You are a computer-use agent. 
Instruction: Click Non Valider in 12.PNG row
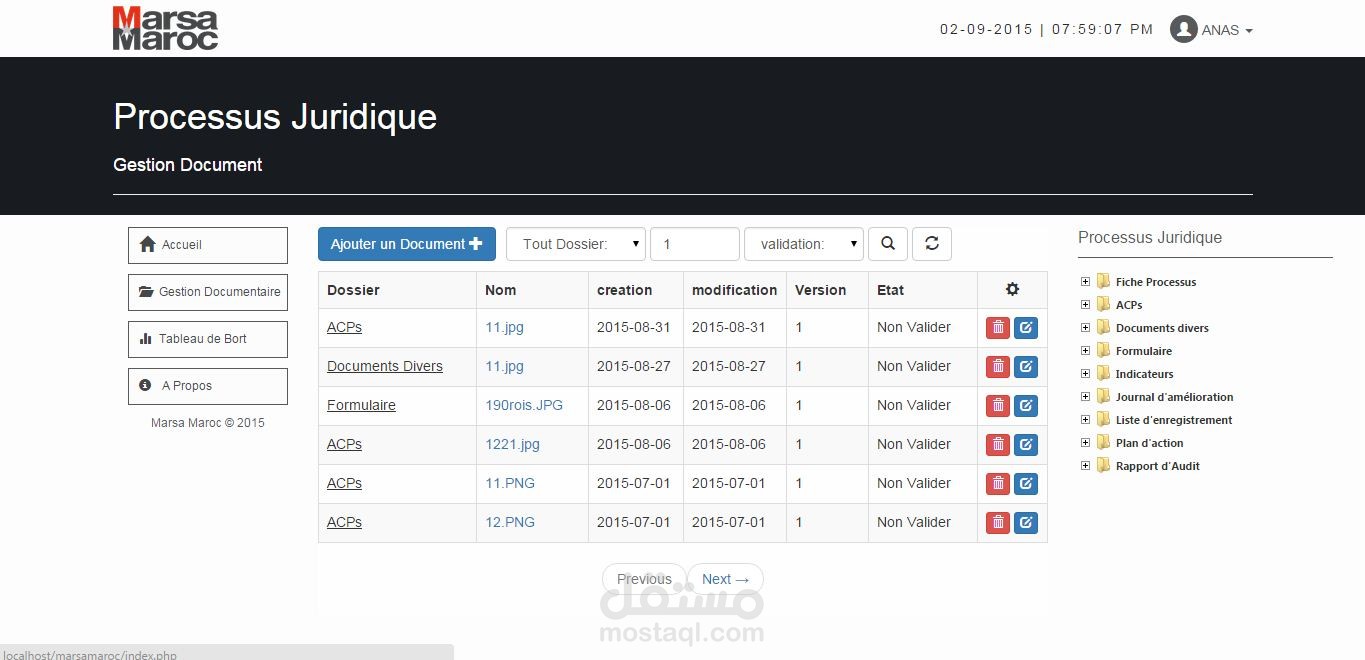[914, 522]
